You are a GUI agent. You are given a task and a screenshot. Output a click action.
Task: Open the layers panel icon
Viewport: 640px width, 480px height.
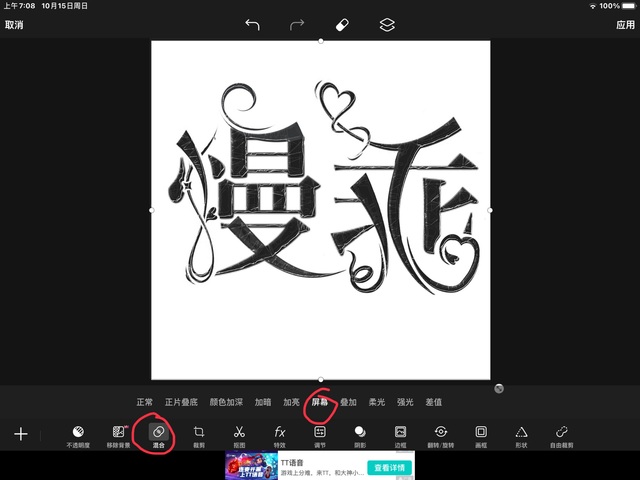click(x=387, y=24)
